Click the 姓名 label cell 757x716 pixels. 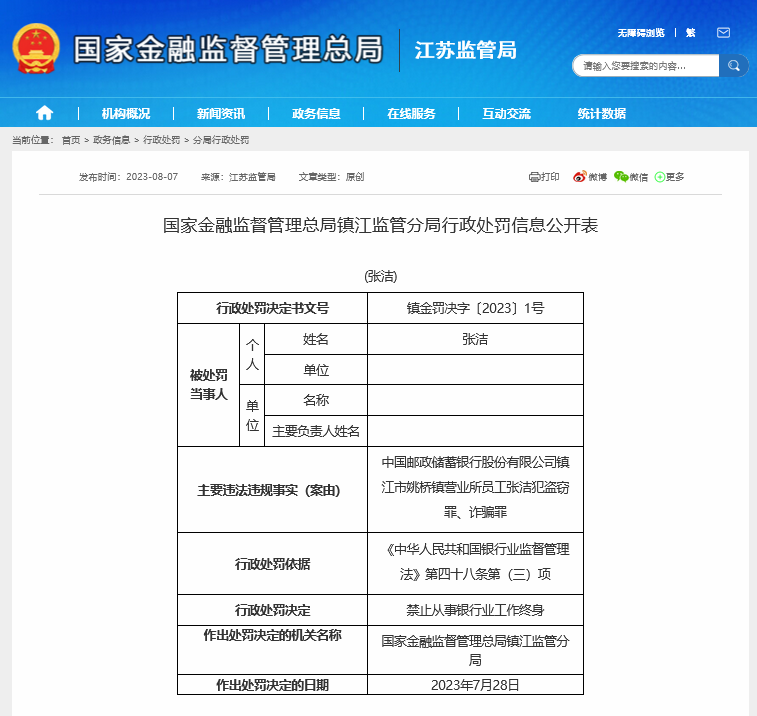pyautogui.click(x=316, y=339)
